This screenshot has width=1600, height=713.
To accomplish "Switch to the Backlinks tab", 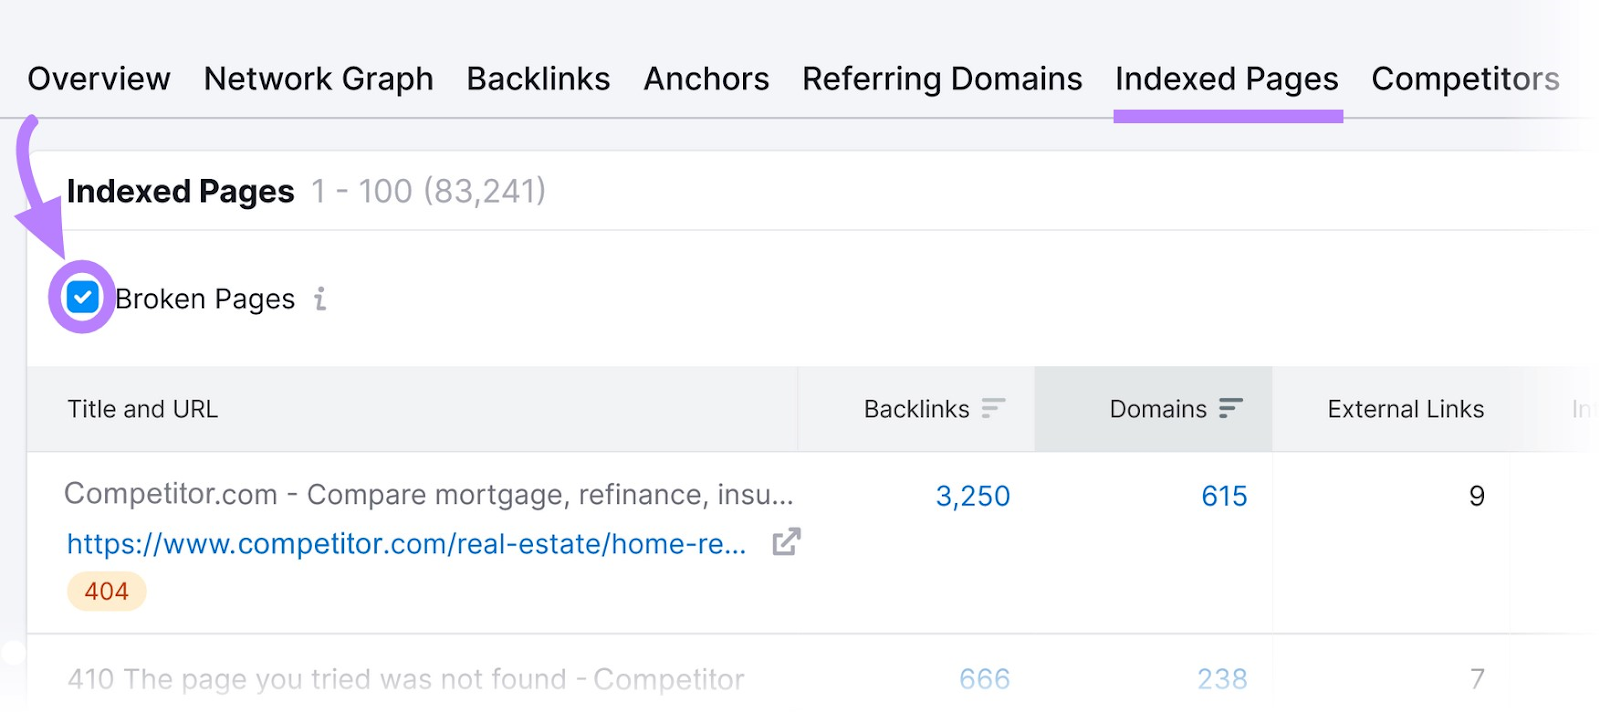I will [538, 78].
